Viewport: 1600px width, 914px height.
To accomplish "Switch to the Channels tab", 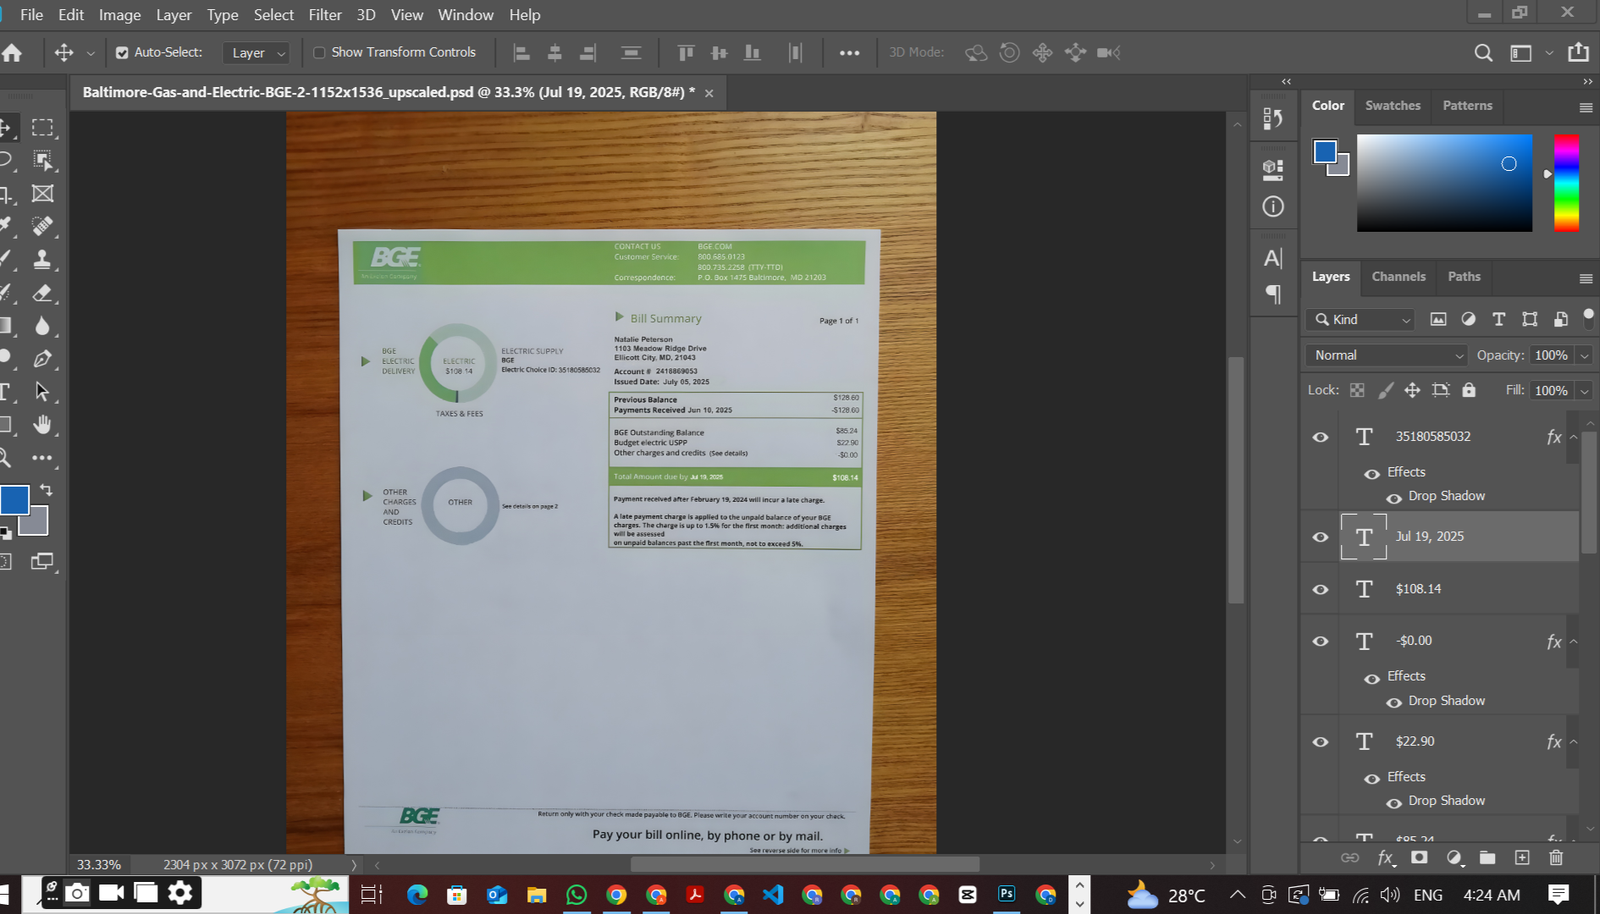I will (x=1398, y=277).
